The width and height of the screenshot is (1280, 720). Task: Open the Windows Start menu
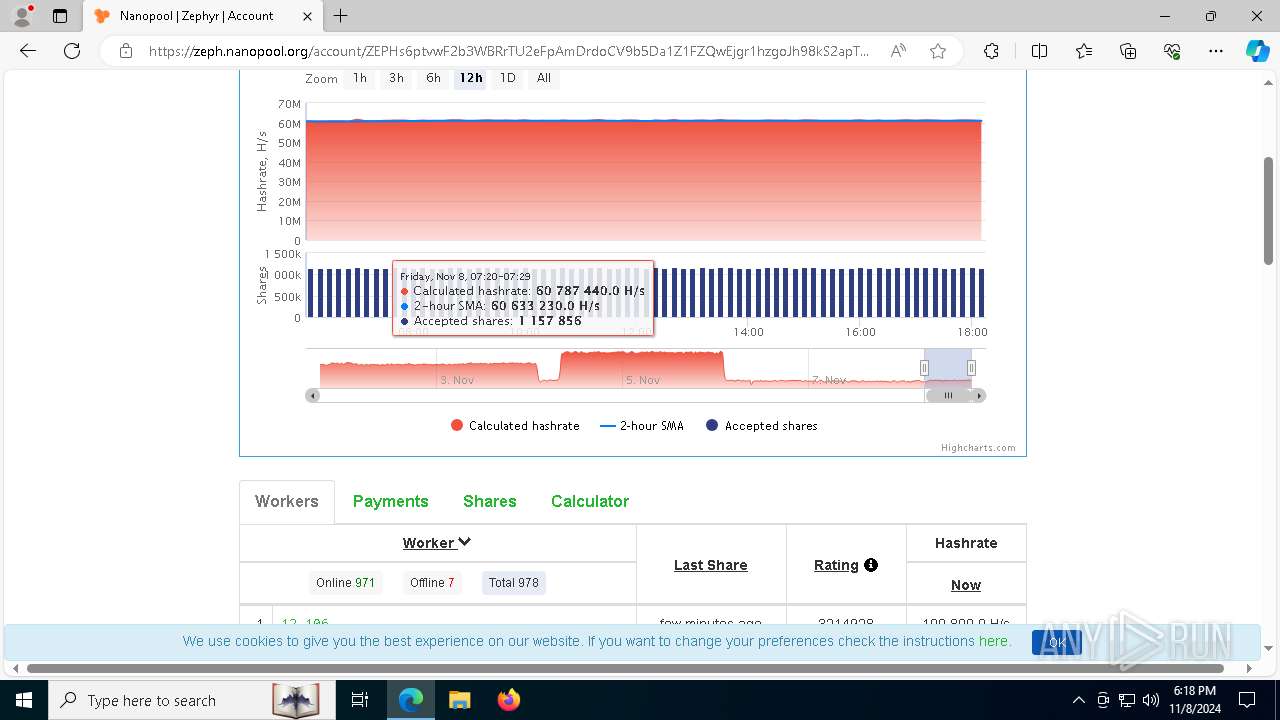[24, 700]
